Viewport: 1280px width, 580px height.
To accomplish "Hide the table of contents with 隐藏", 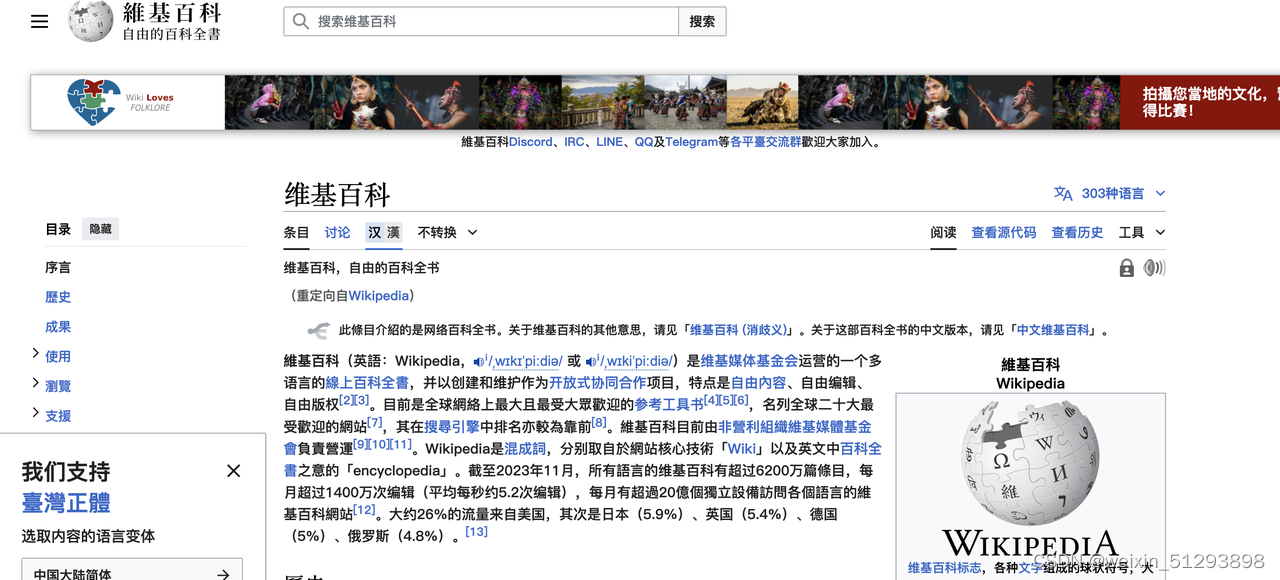I will 100,229.
